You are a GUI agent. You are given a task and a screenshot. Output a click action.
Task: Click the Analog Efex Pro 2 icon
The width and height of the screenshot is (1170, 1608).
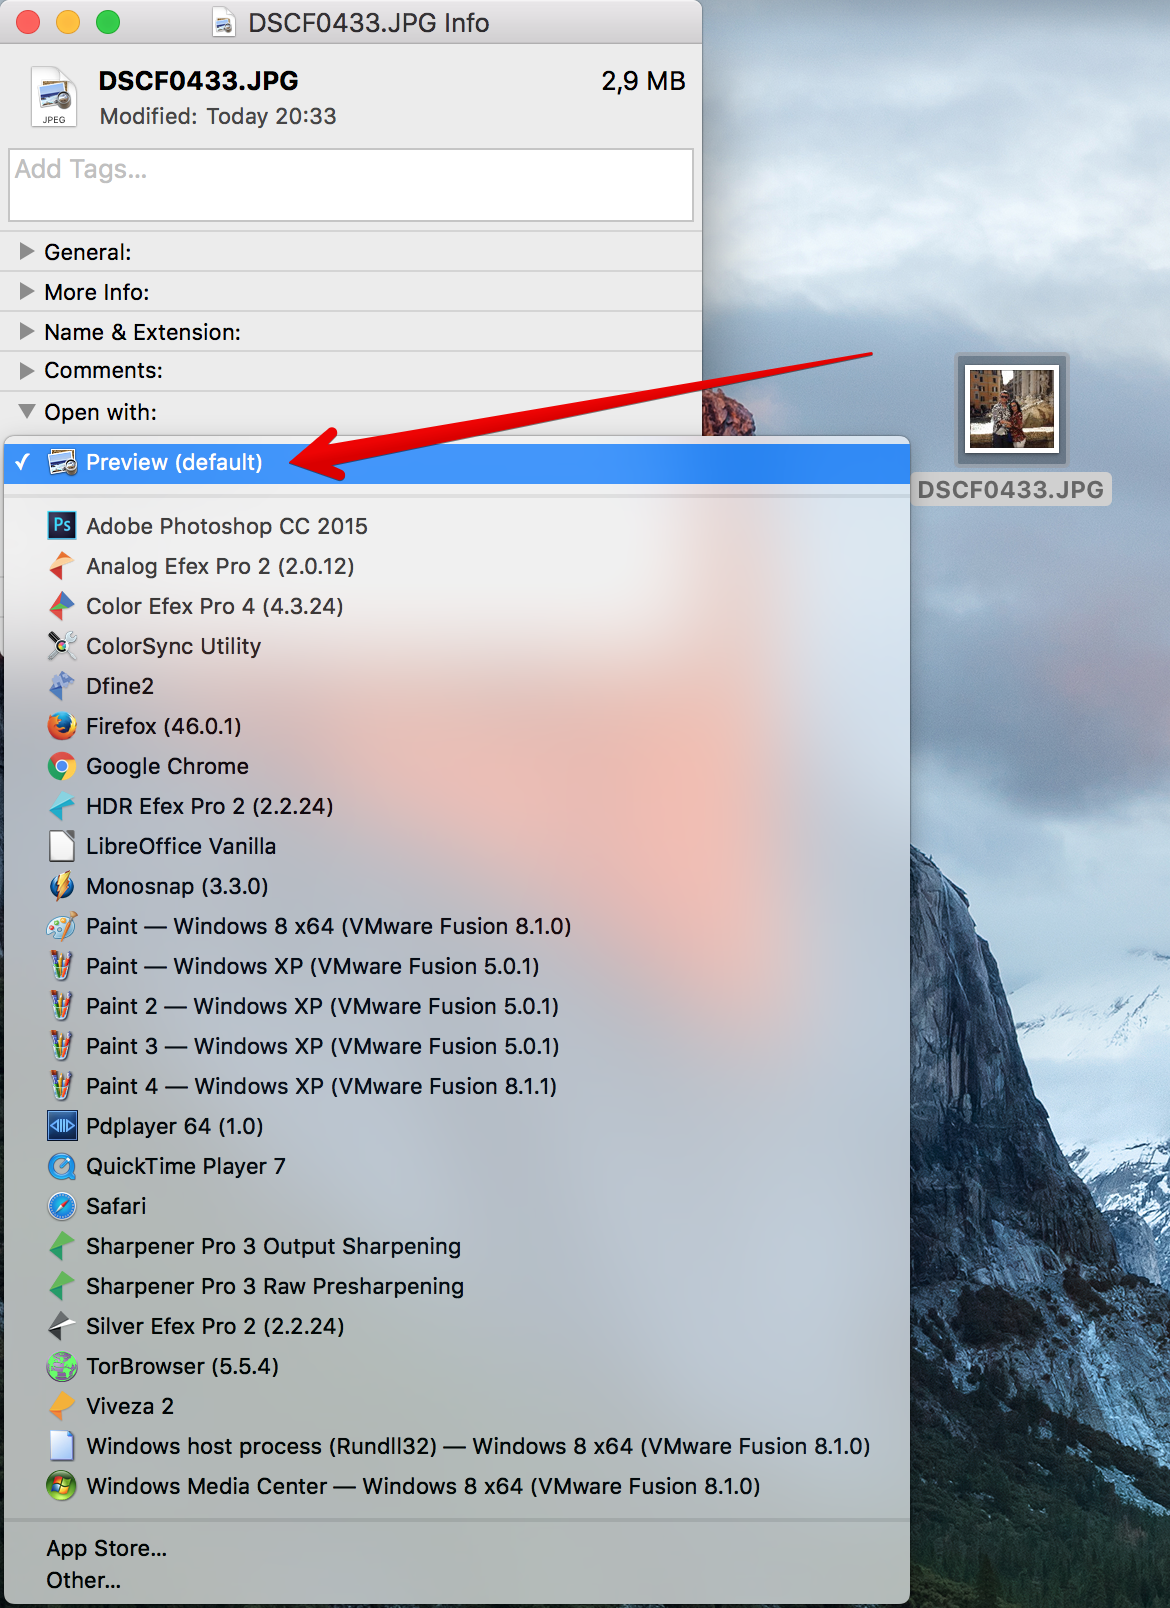(x=62, y=565)
